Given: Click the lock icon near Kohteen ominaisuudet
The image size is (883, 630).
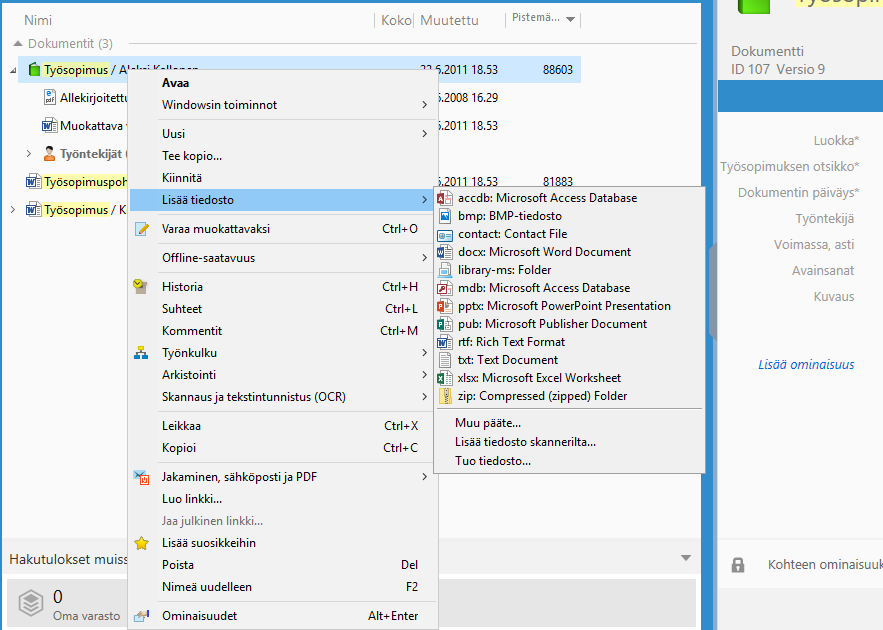Looking at the screenshot, I should (x=738, y=565).
